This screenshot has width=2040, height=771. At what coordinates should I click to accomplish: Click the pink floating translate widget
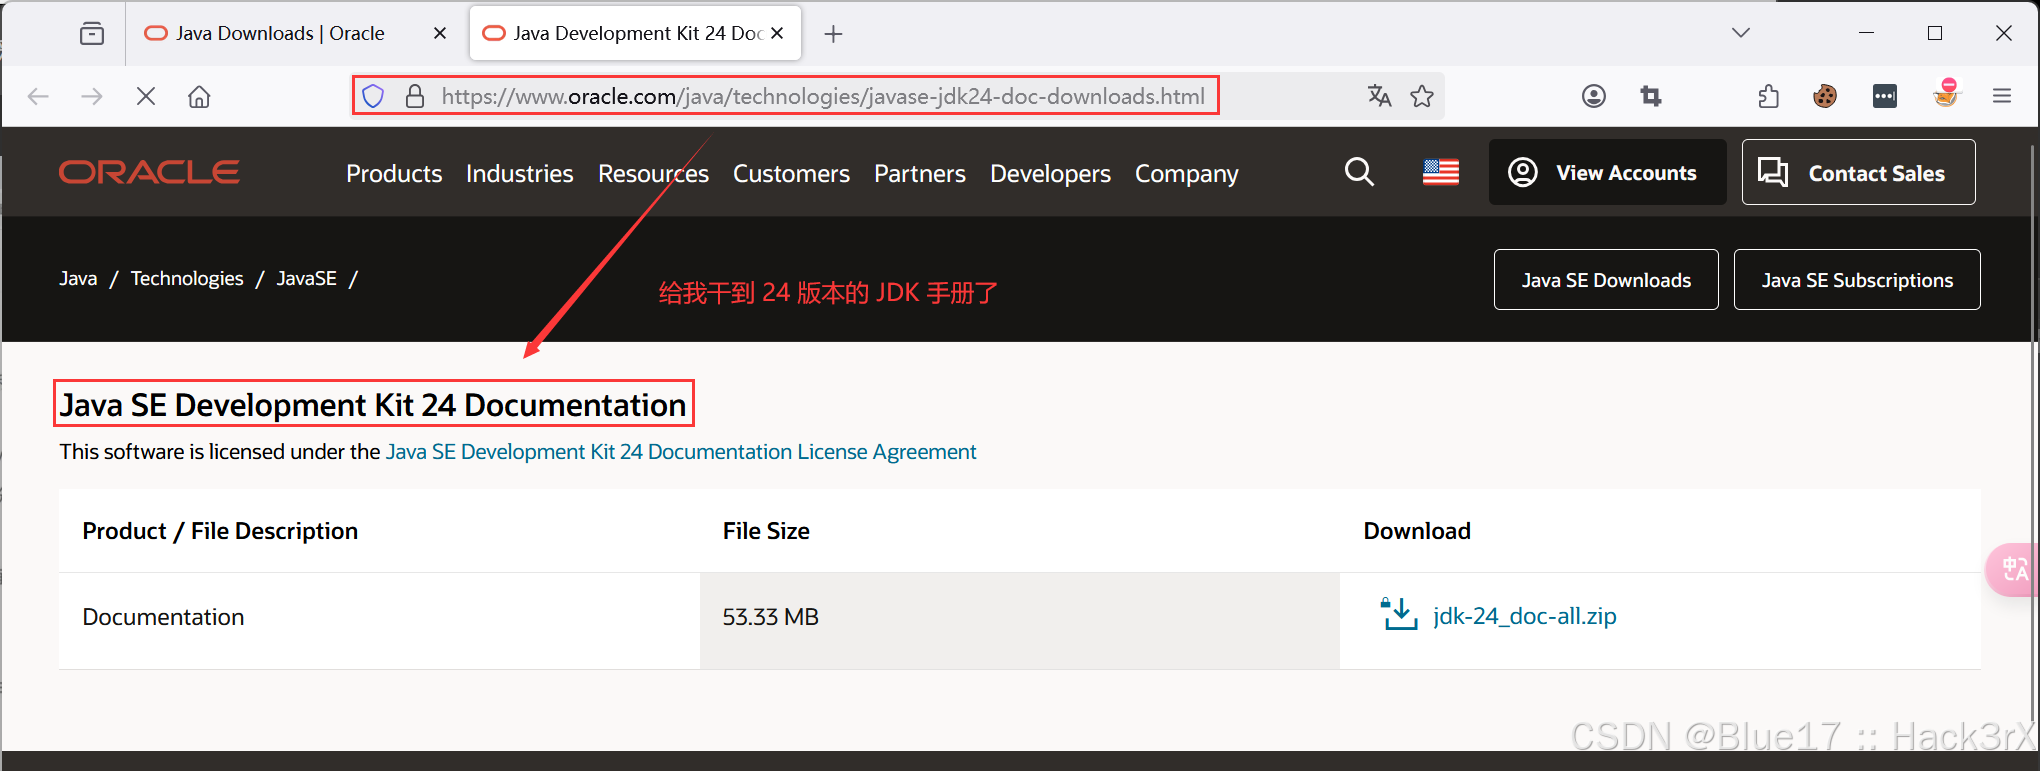pyautogui.click(x=2012, y=569)
